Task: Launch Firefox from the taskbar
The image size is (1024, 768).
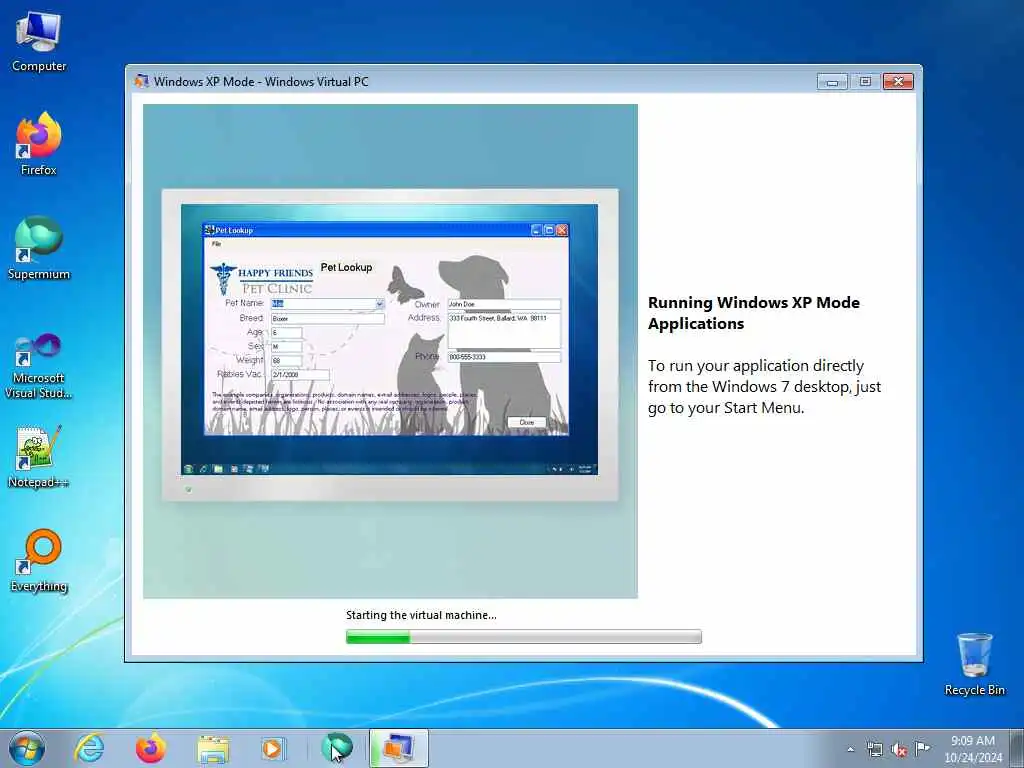Action: click(151, 748)
